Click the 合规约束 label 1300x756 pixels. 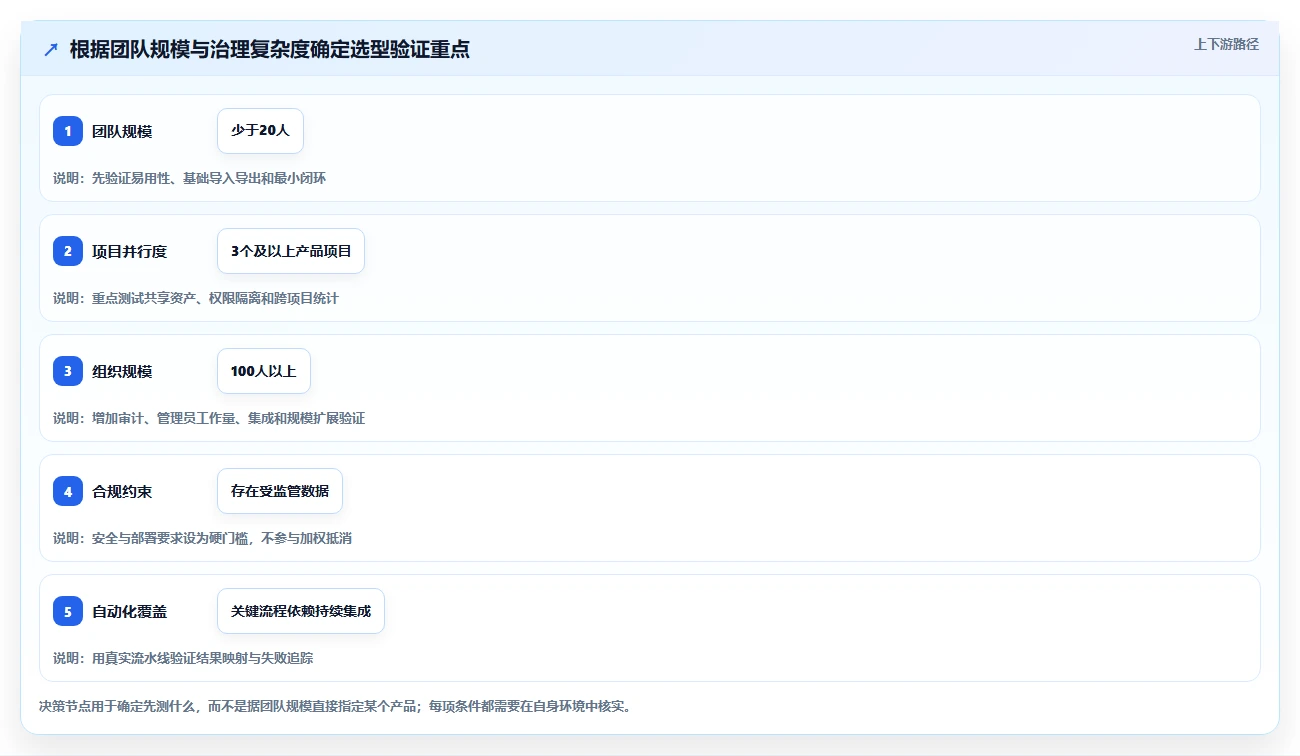[122, 491]
